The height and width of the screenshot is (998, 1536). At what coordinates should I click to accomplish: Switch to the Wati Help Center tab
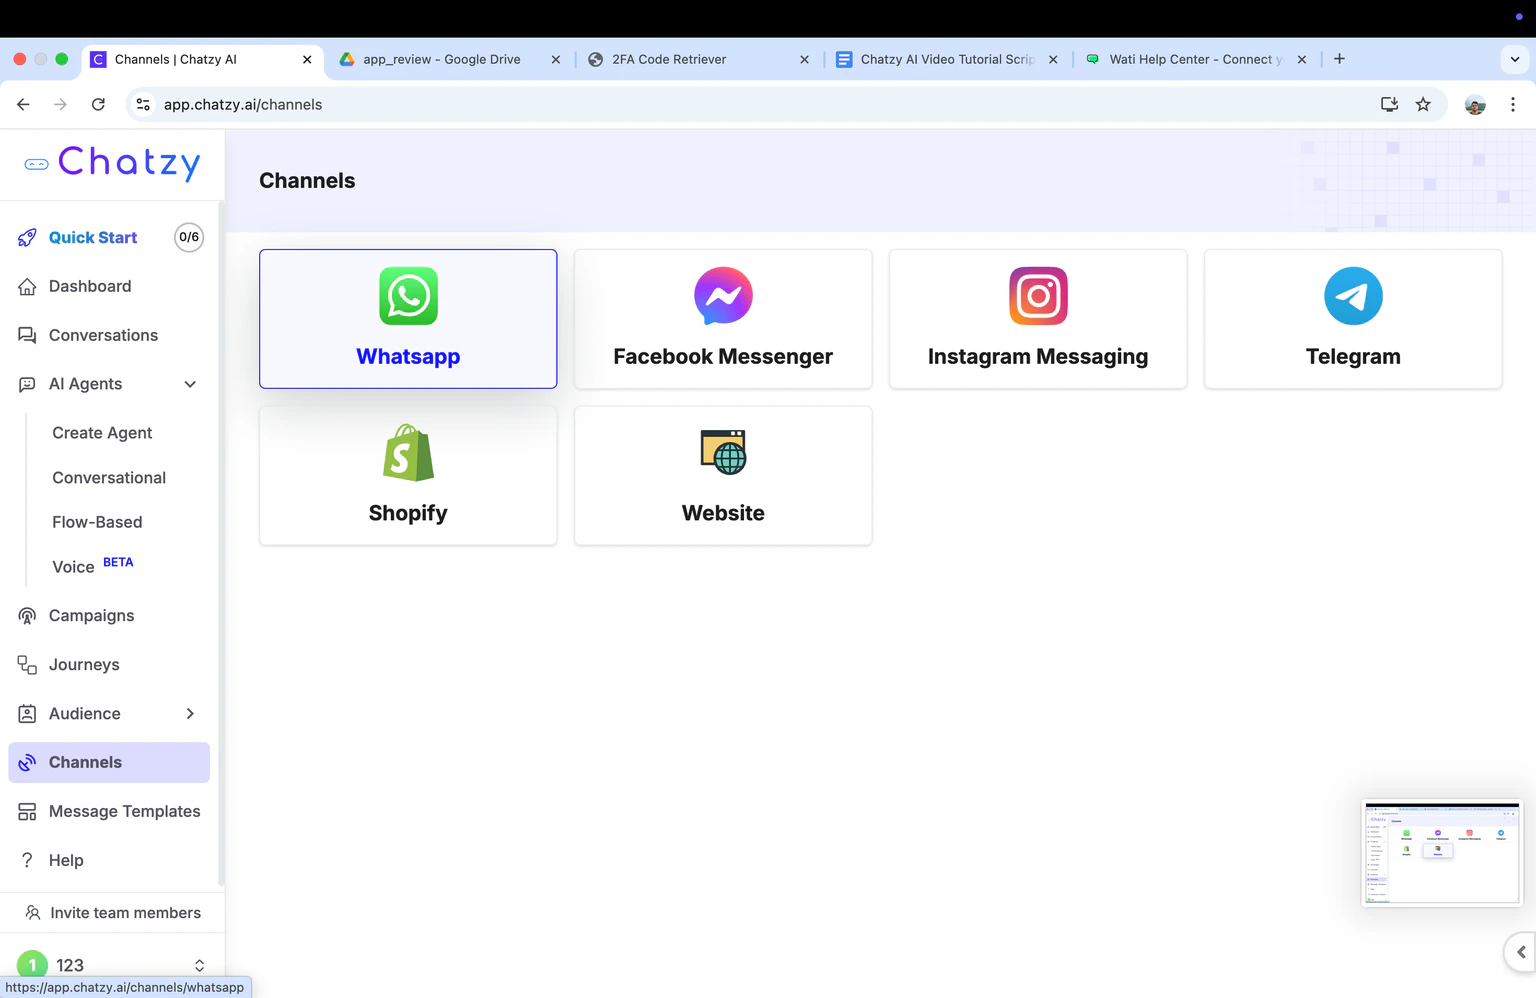tap(1197, 59)
